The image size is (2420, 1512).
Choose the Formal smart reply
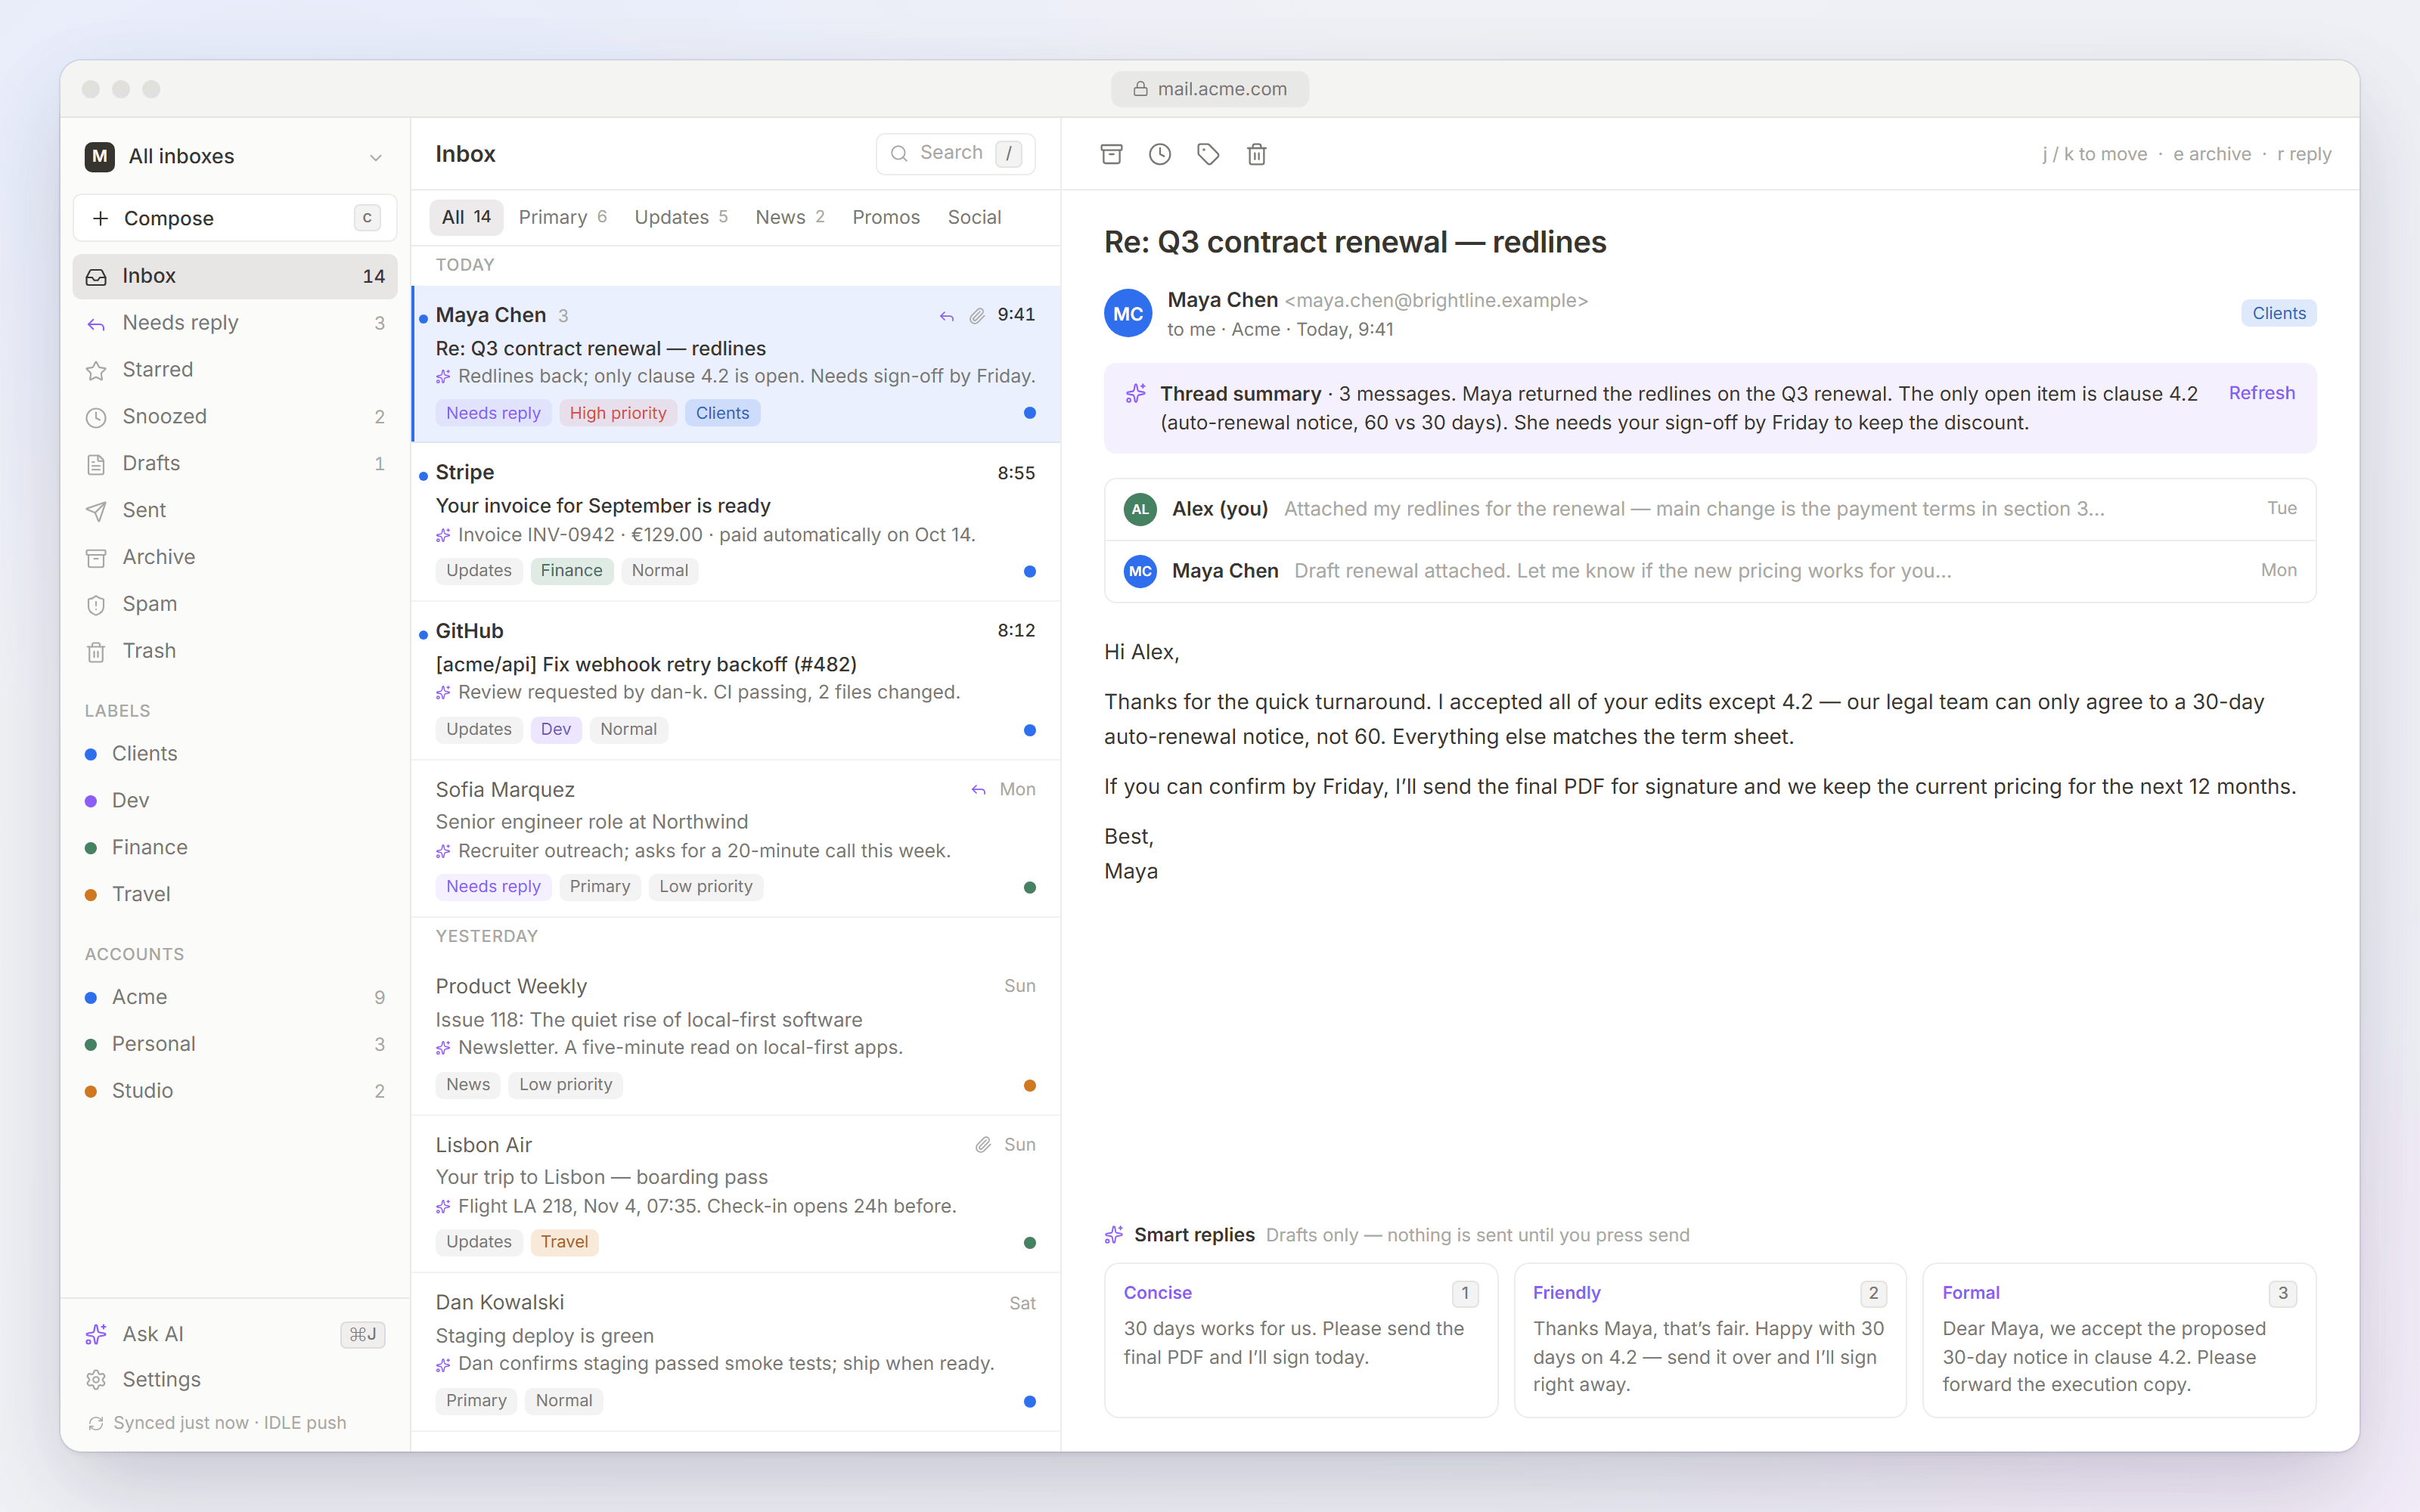point(2119,1340)
